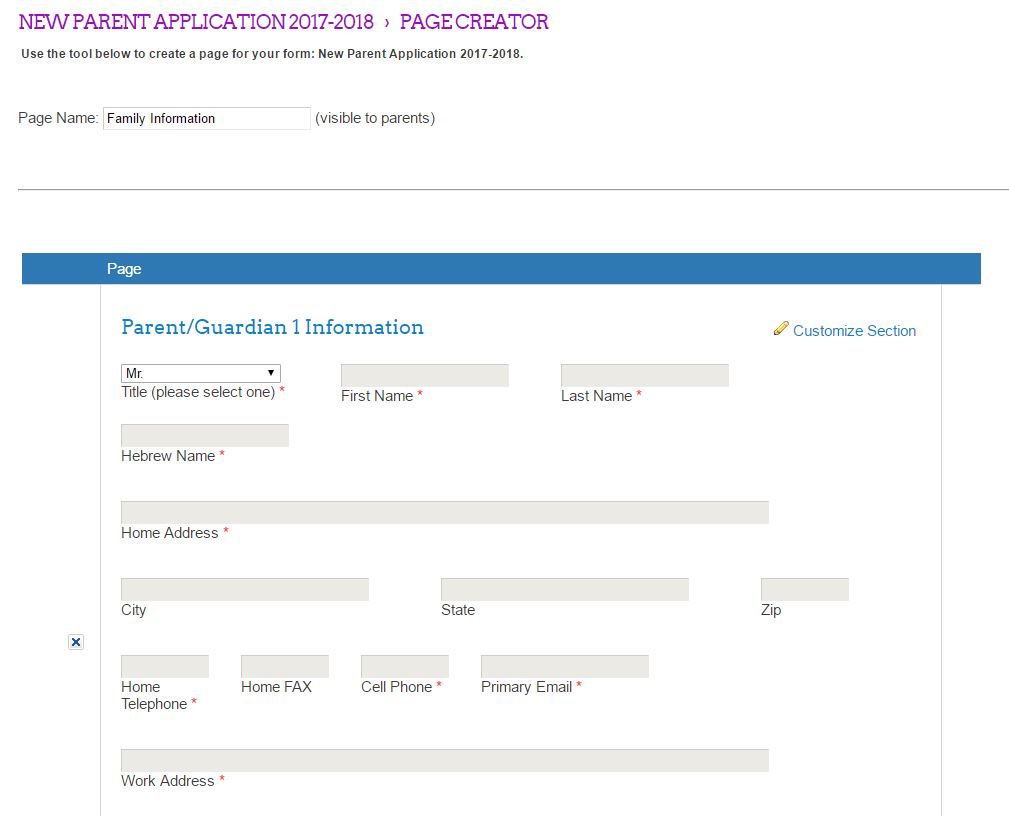Click the Work Address input field

[444, 761]
